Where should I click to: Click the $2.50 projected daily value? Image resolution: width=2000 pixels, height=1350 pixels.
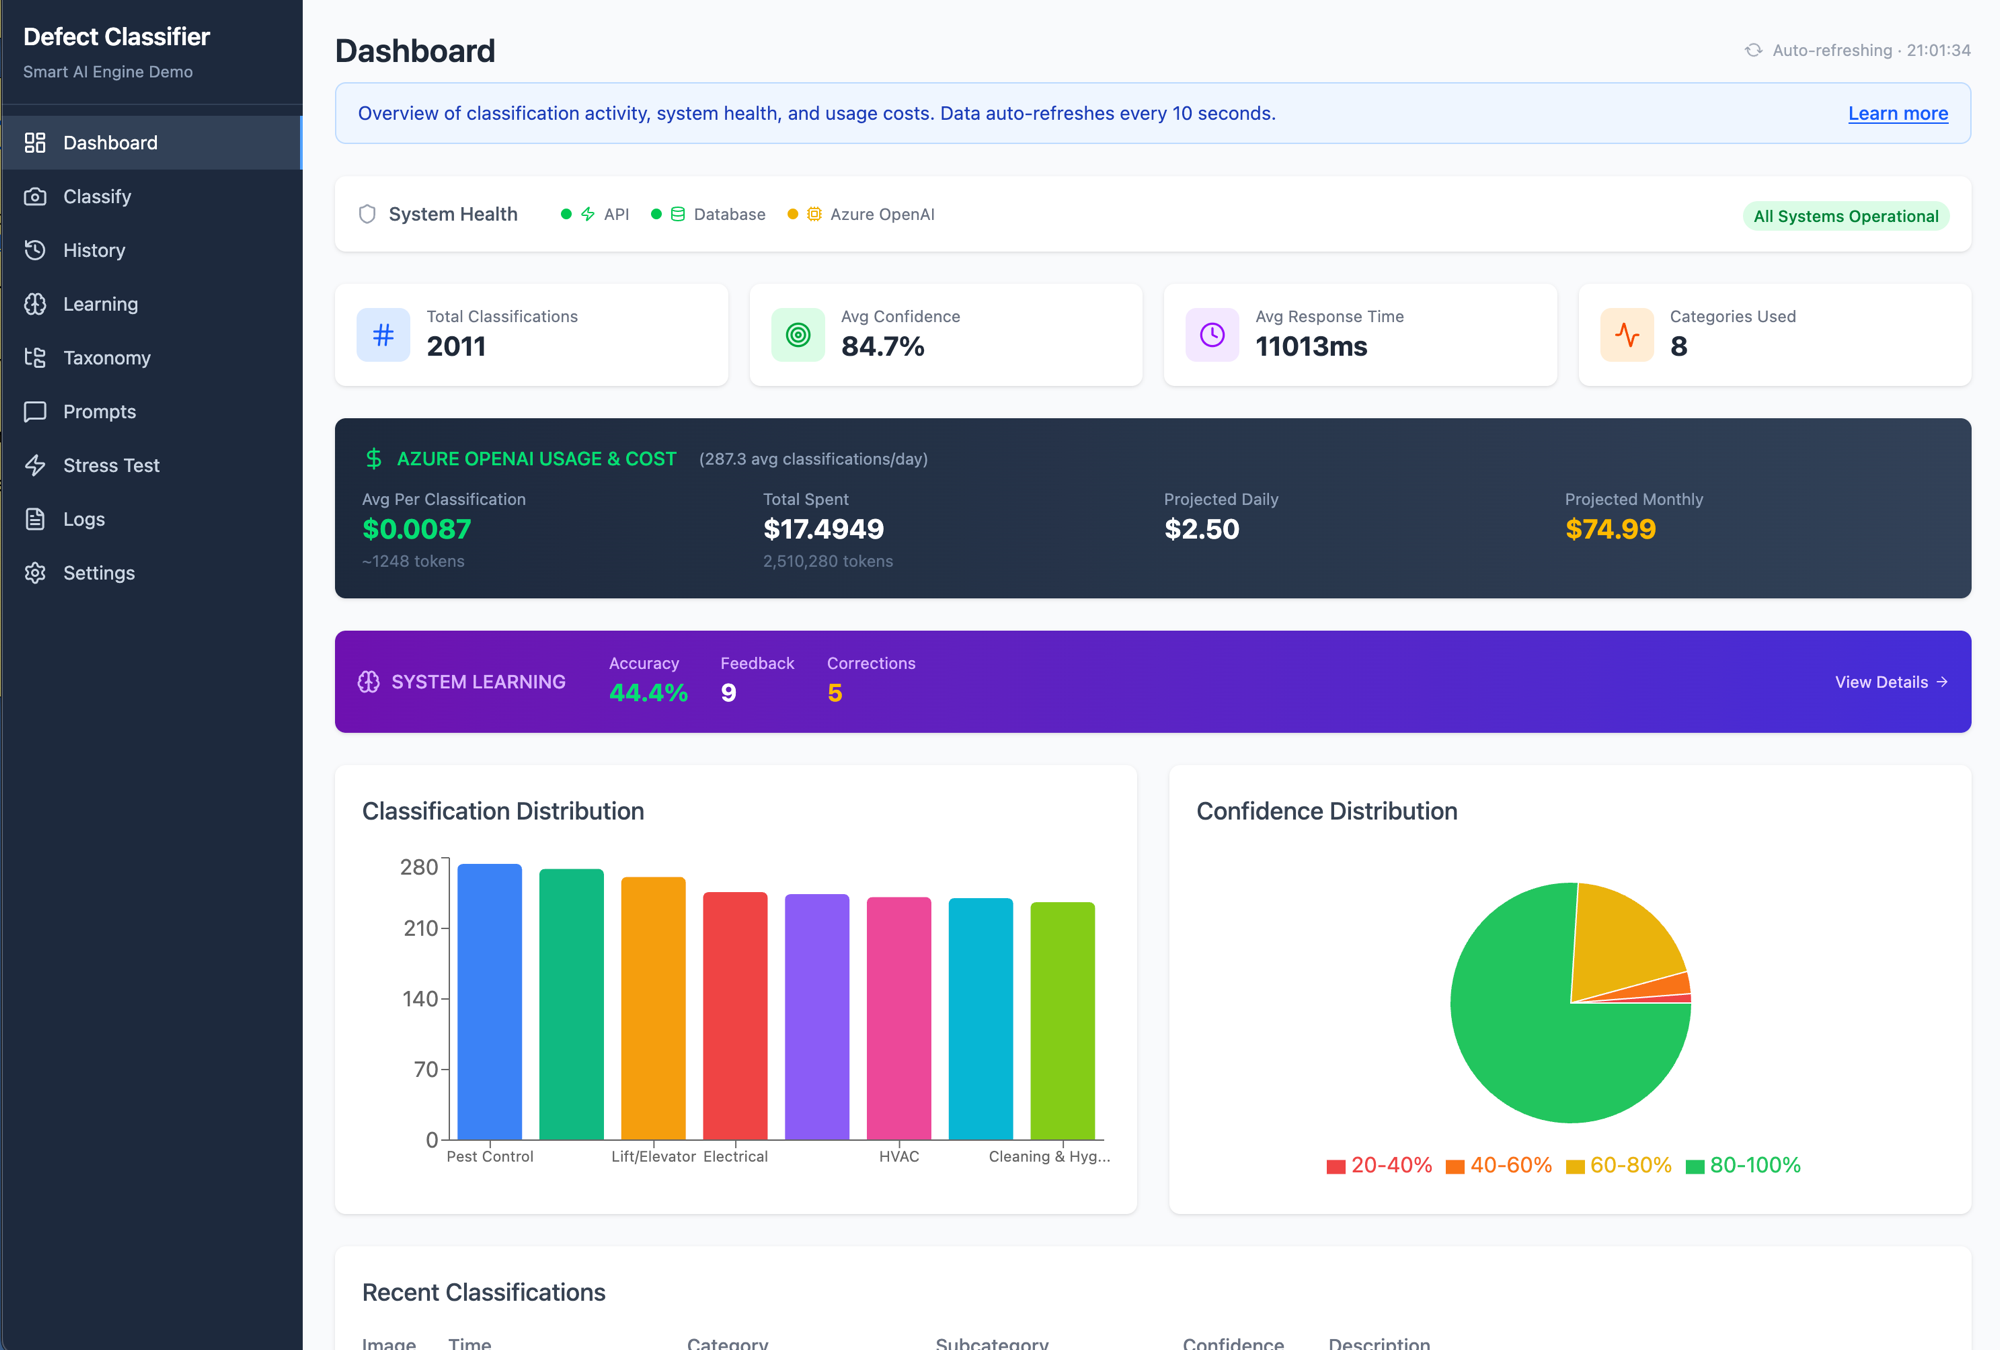1201,529
